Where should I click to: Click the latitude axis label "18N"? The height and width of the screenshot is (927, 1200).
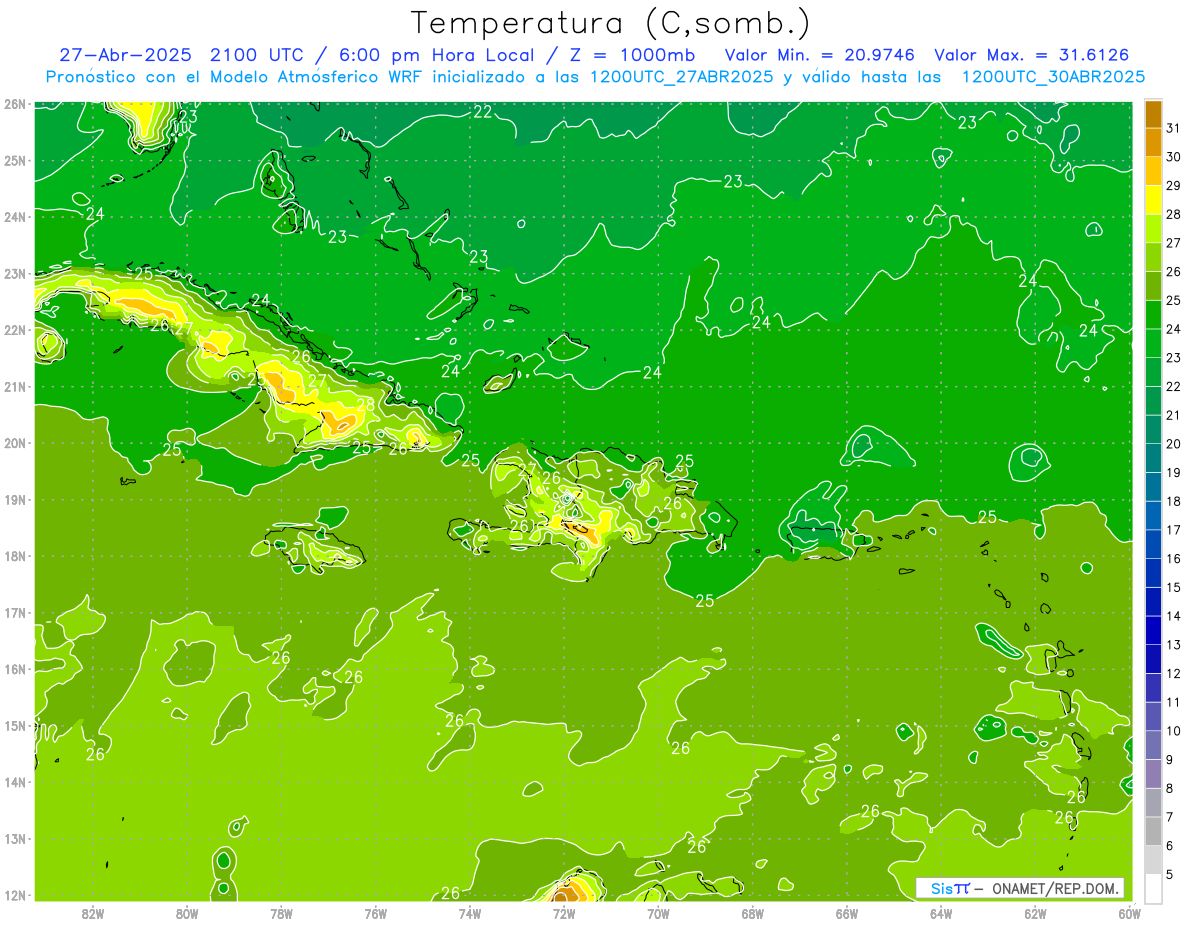(14, 556)
